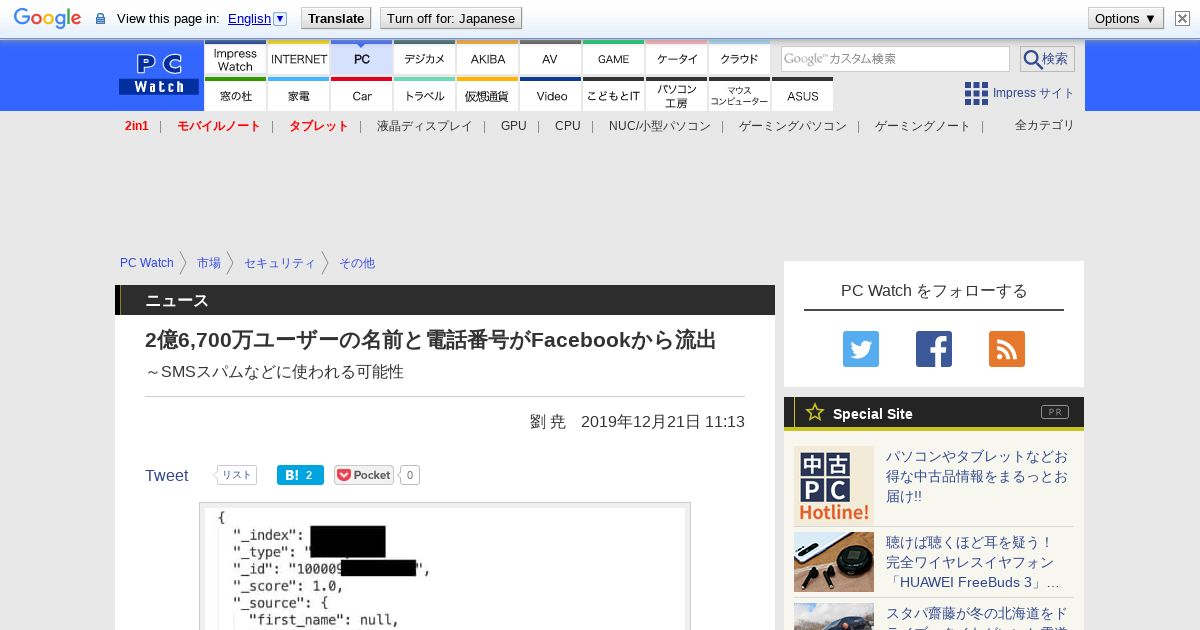The height and width of the screenshot is (630, 1200).
Task: Click the Pocket count bubble 0
Action: (x=410, y=475)
